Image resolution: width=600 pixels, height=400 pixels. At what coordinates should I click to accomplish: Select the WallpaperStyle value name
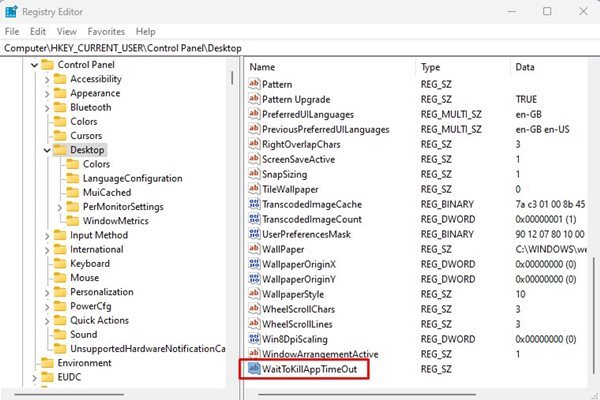293,294
